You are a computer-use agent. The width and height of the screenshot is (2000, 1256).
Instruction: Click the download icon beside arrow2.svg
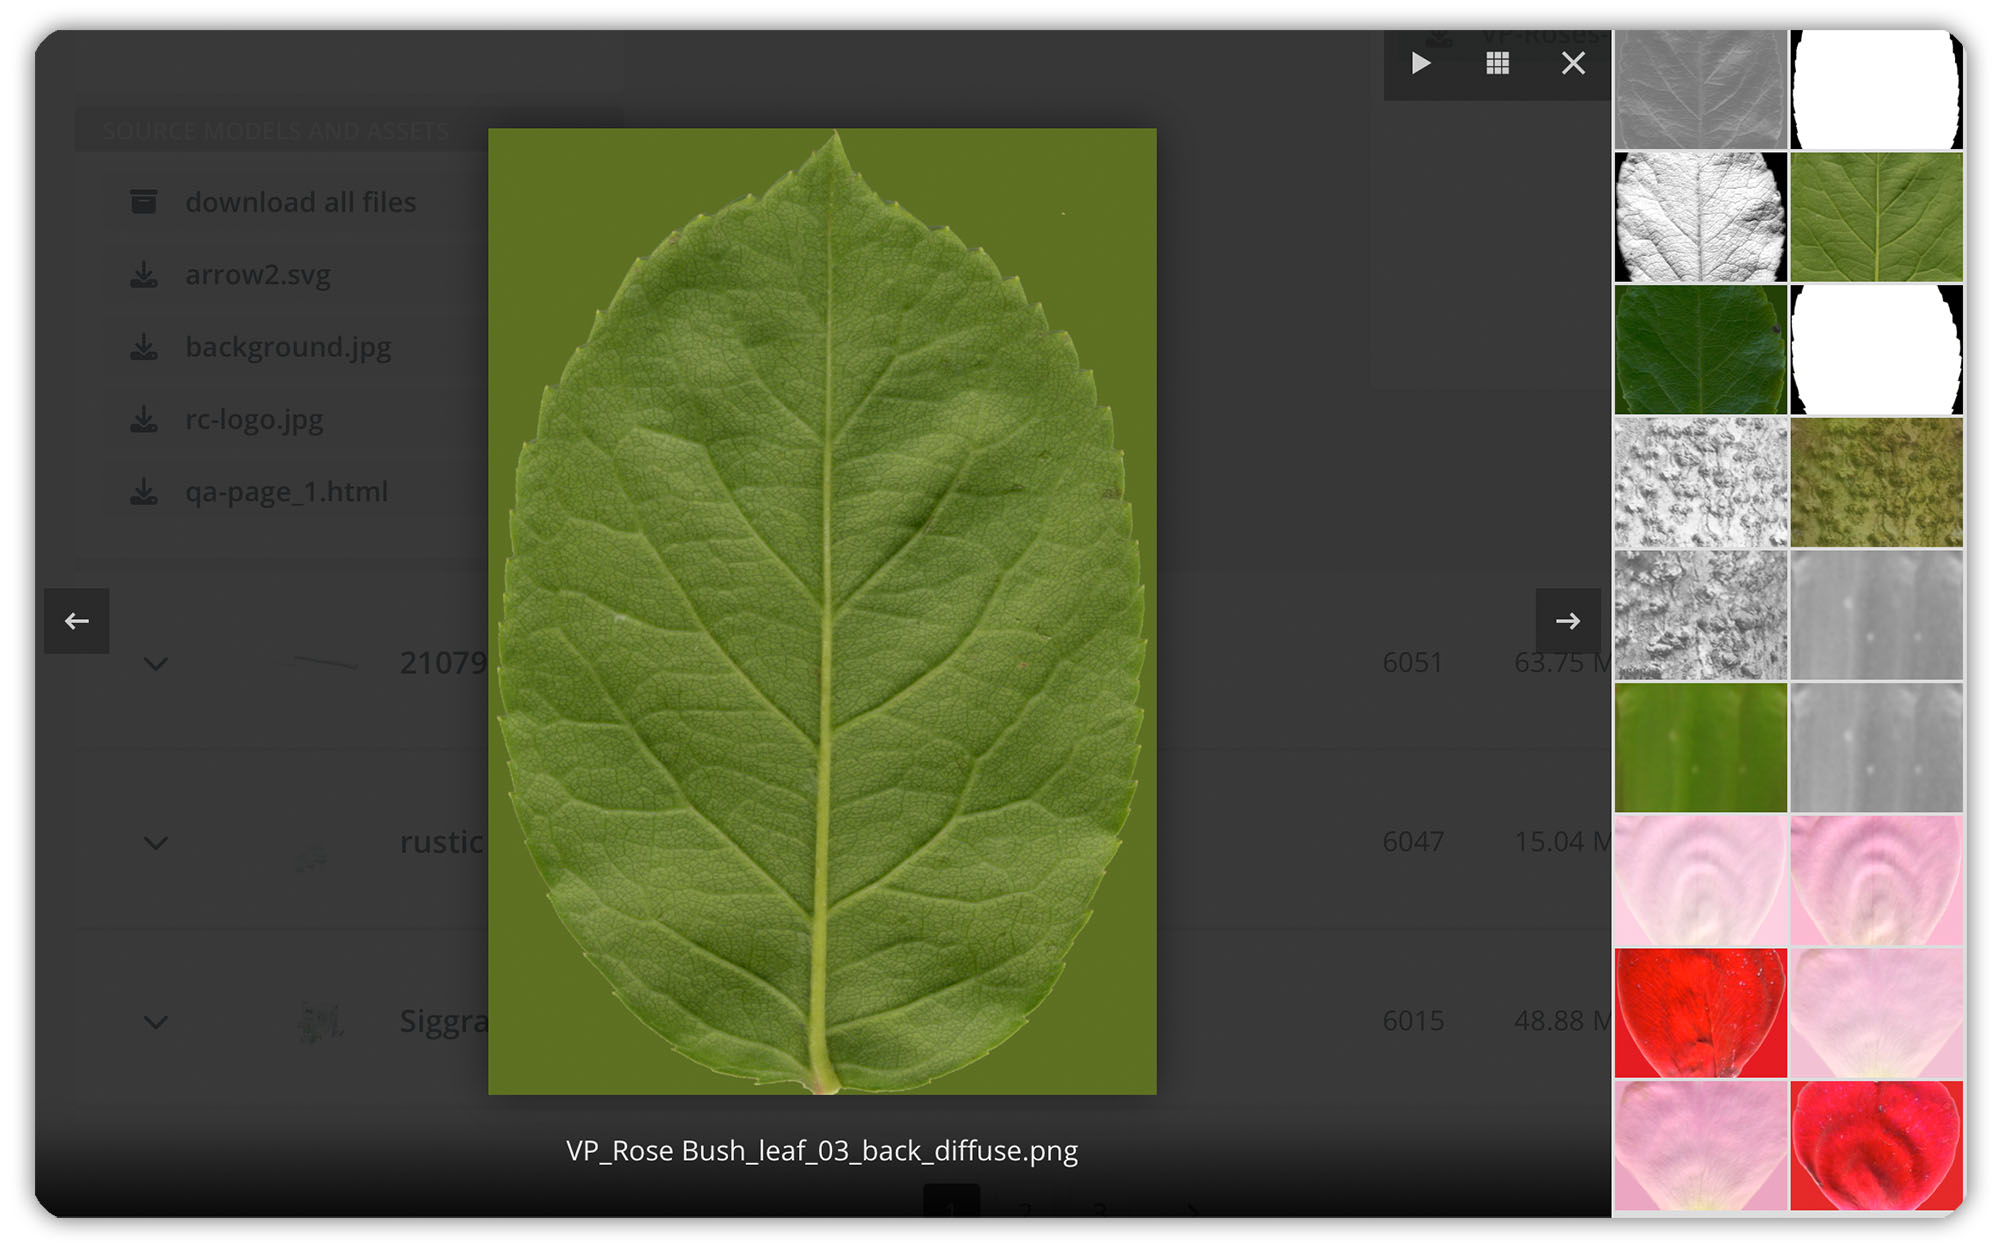144,275
